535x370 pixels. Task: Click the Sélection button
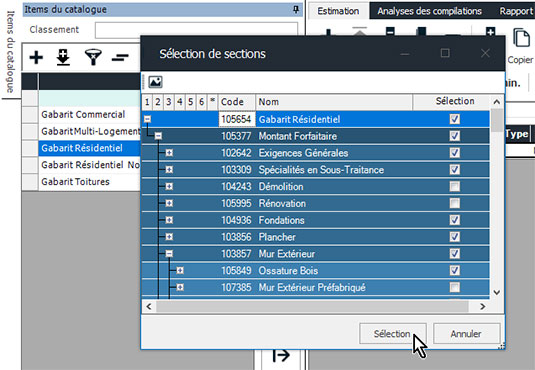click(393, 333)
